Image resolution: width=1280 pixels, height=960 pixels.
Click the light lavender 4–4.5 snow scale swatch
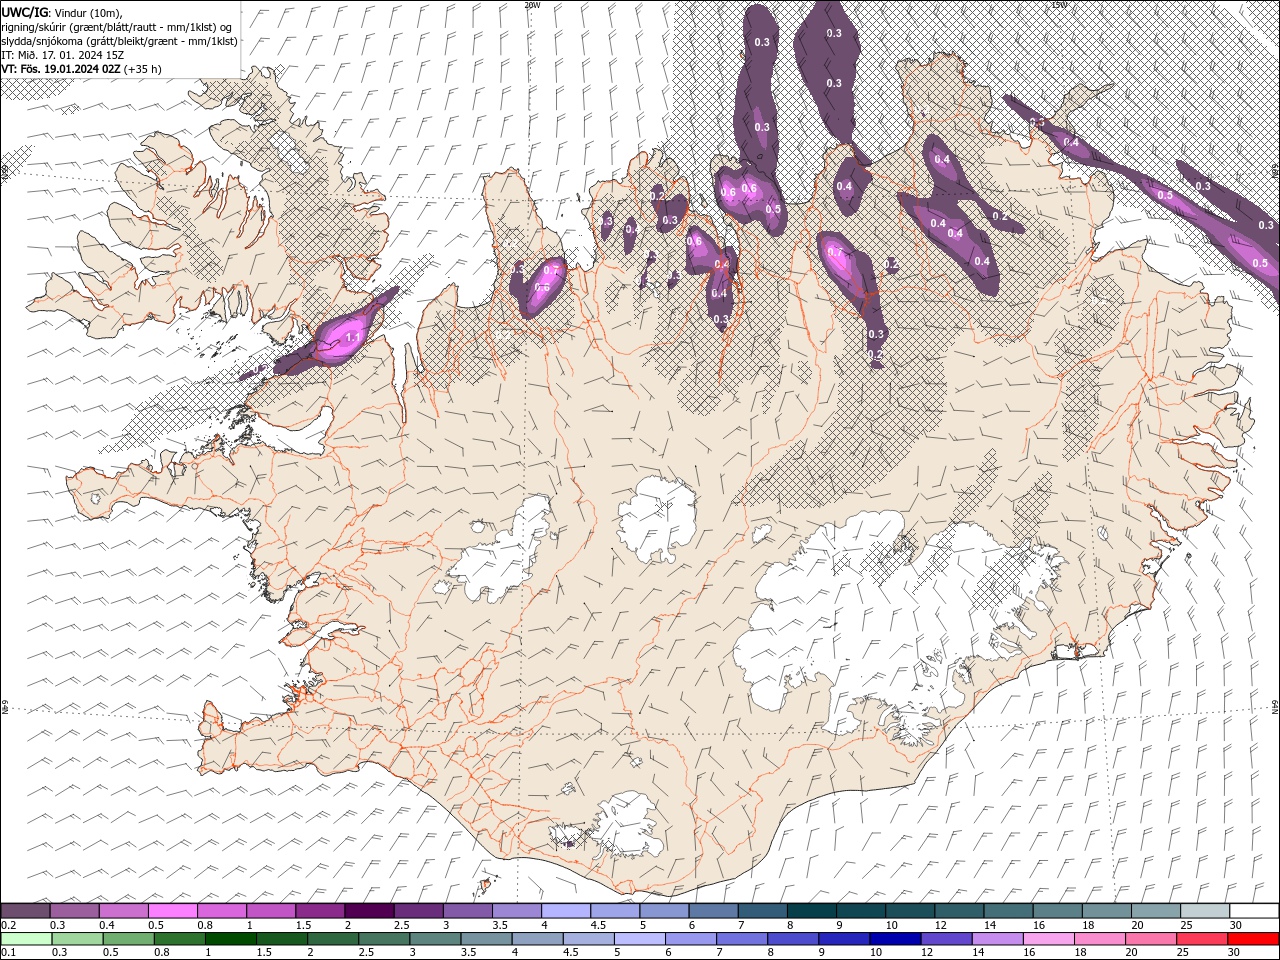[x=565, y=910]
